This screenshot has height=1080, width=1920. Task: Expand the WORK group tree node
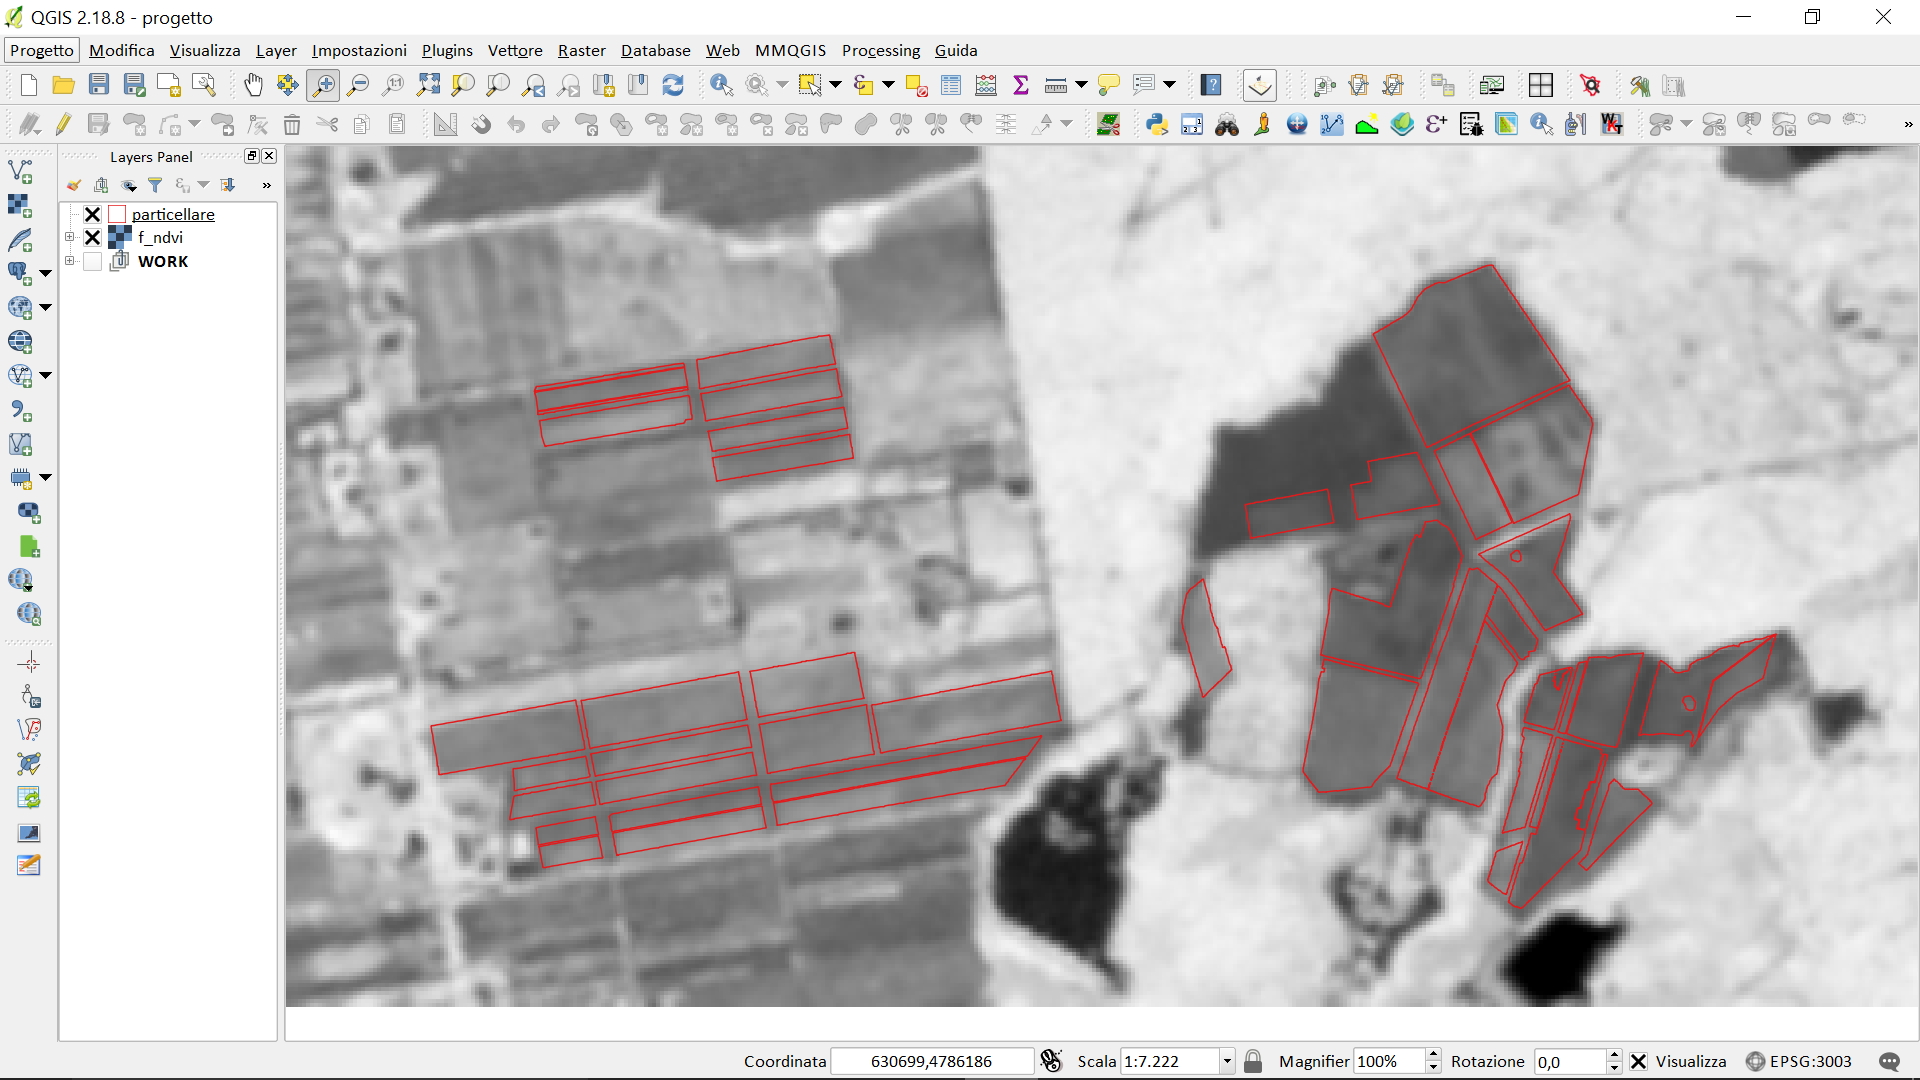point(70,261)
